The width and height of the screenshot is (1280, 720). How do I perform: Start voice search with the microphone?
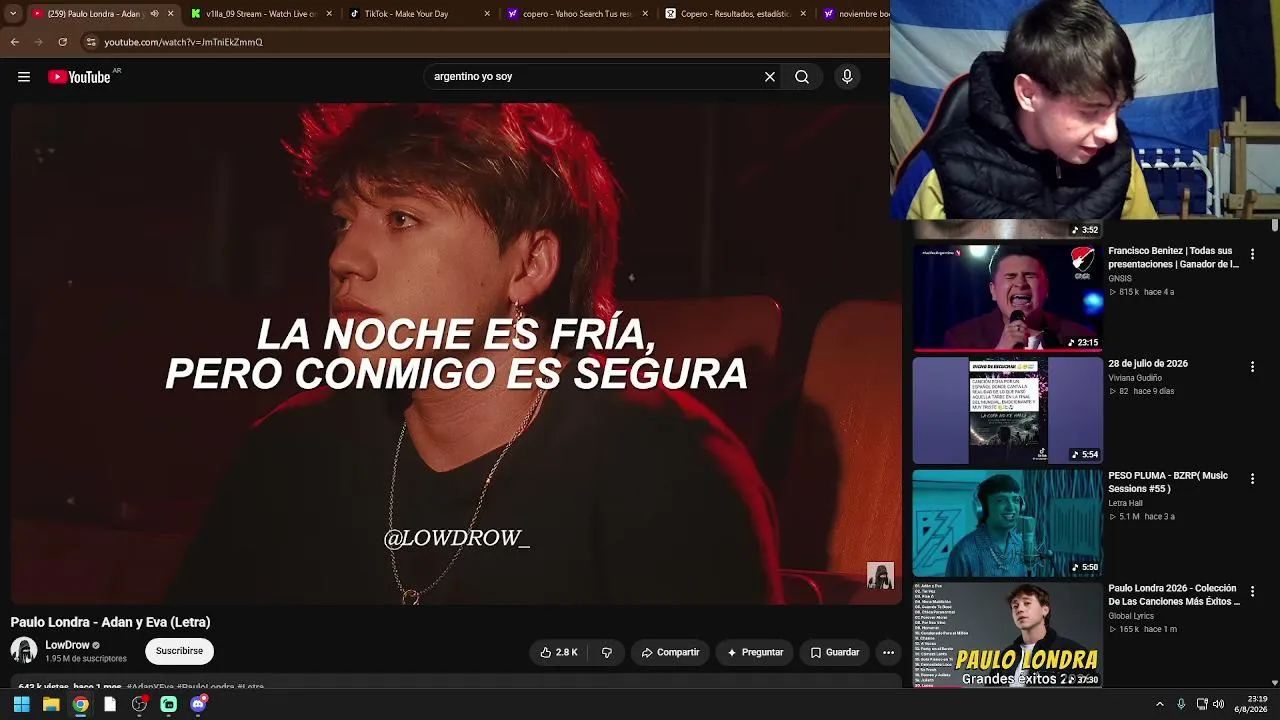pos(847,77)
